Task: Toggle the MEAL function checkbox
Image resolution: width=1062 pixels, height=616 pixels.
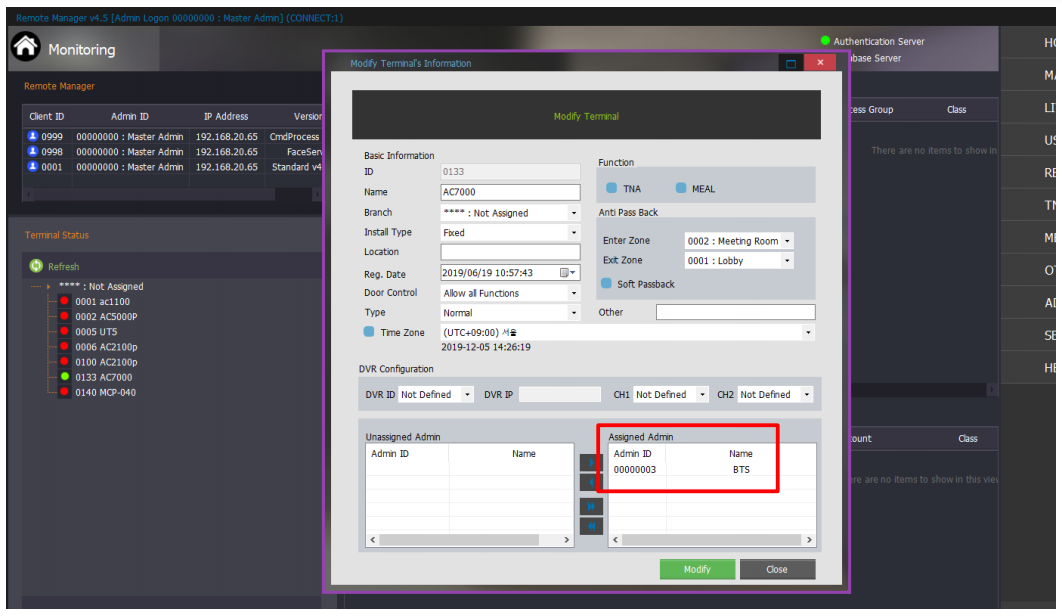Action: 680,187
